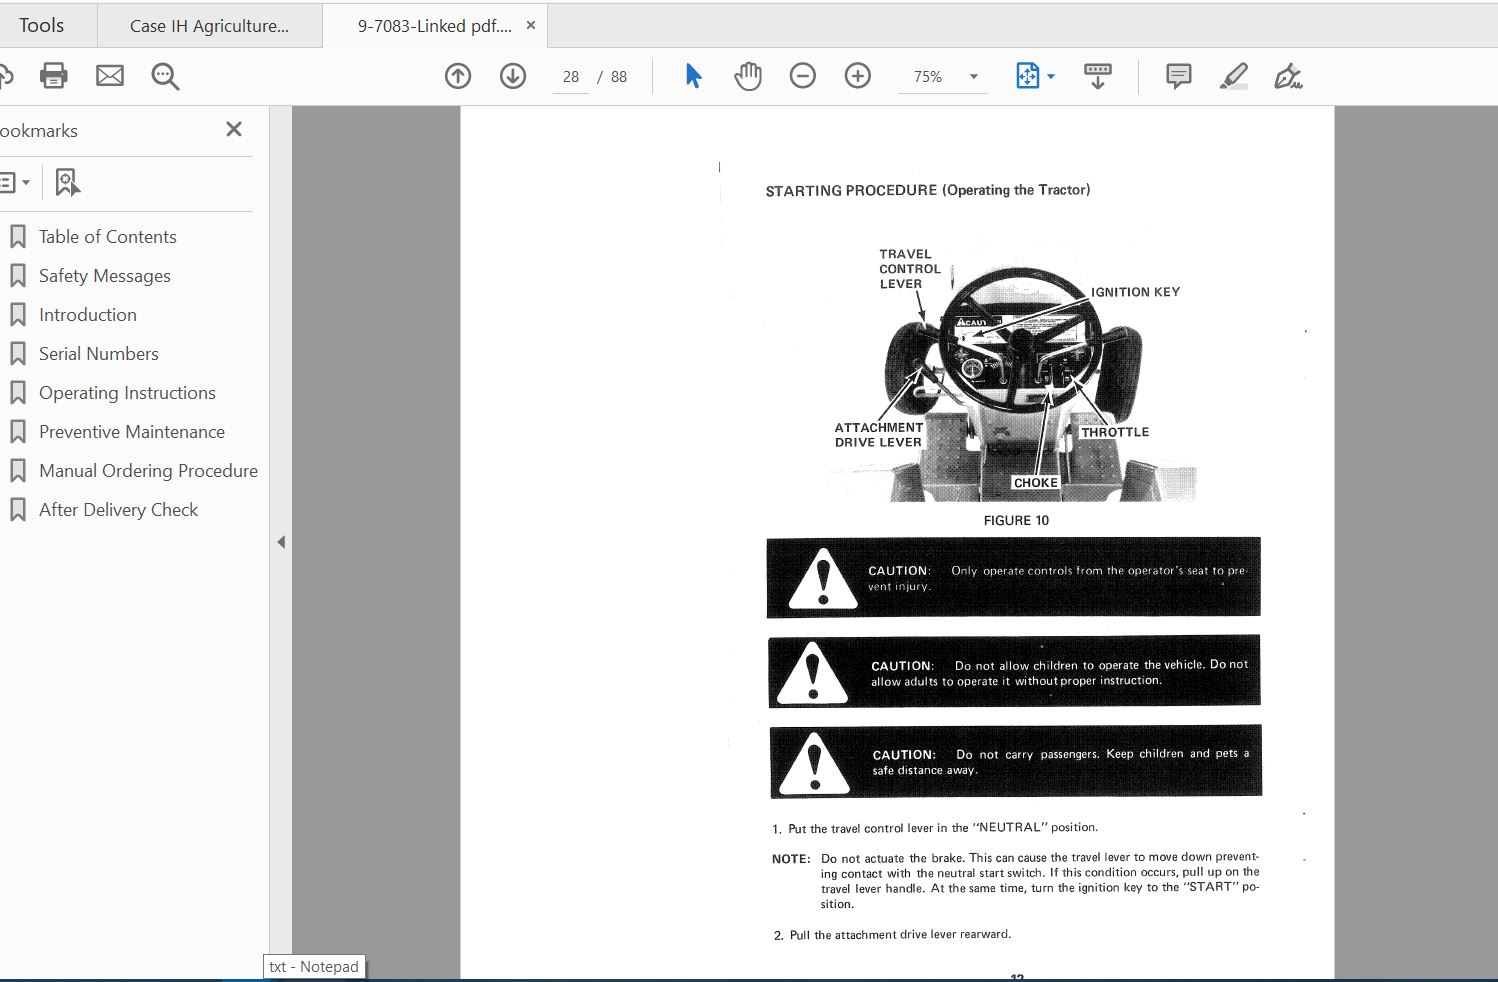Open the search tool with magnifier icon
The image size is (1498, 982).
(x=165, y=75)
